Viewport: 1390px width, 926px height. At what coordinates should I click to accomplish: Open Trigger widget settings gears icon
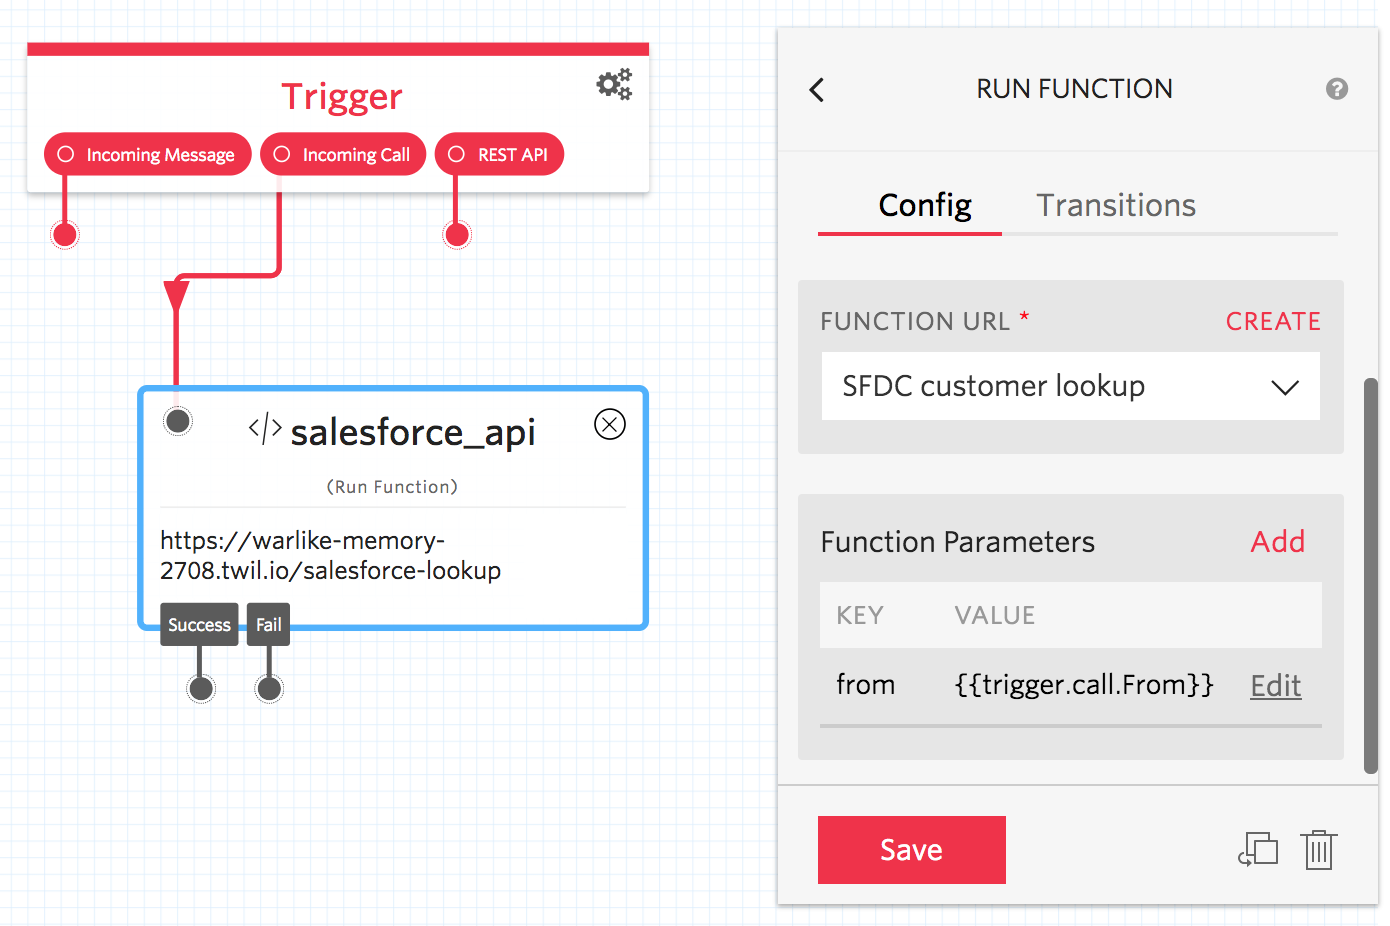[615, 84]
